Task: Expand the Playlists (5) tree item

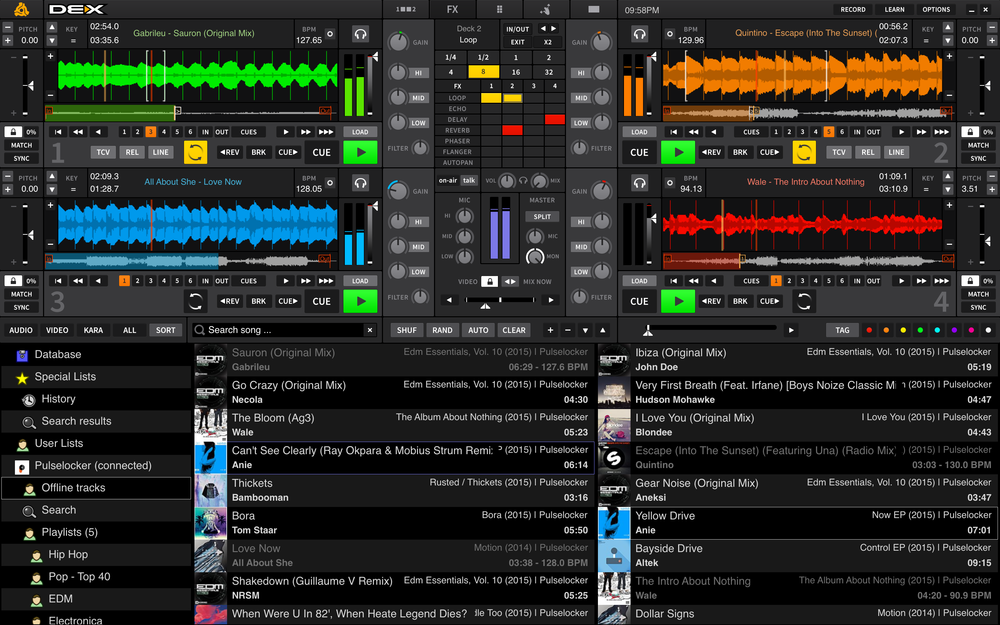Action: [22, 532]
